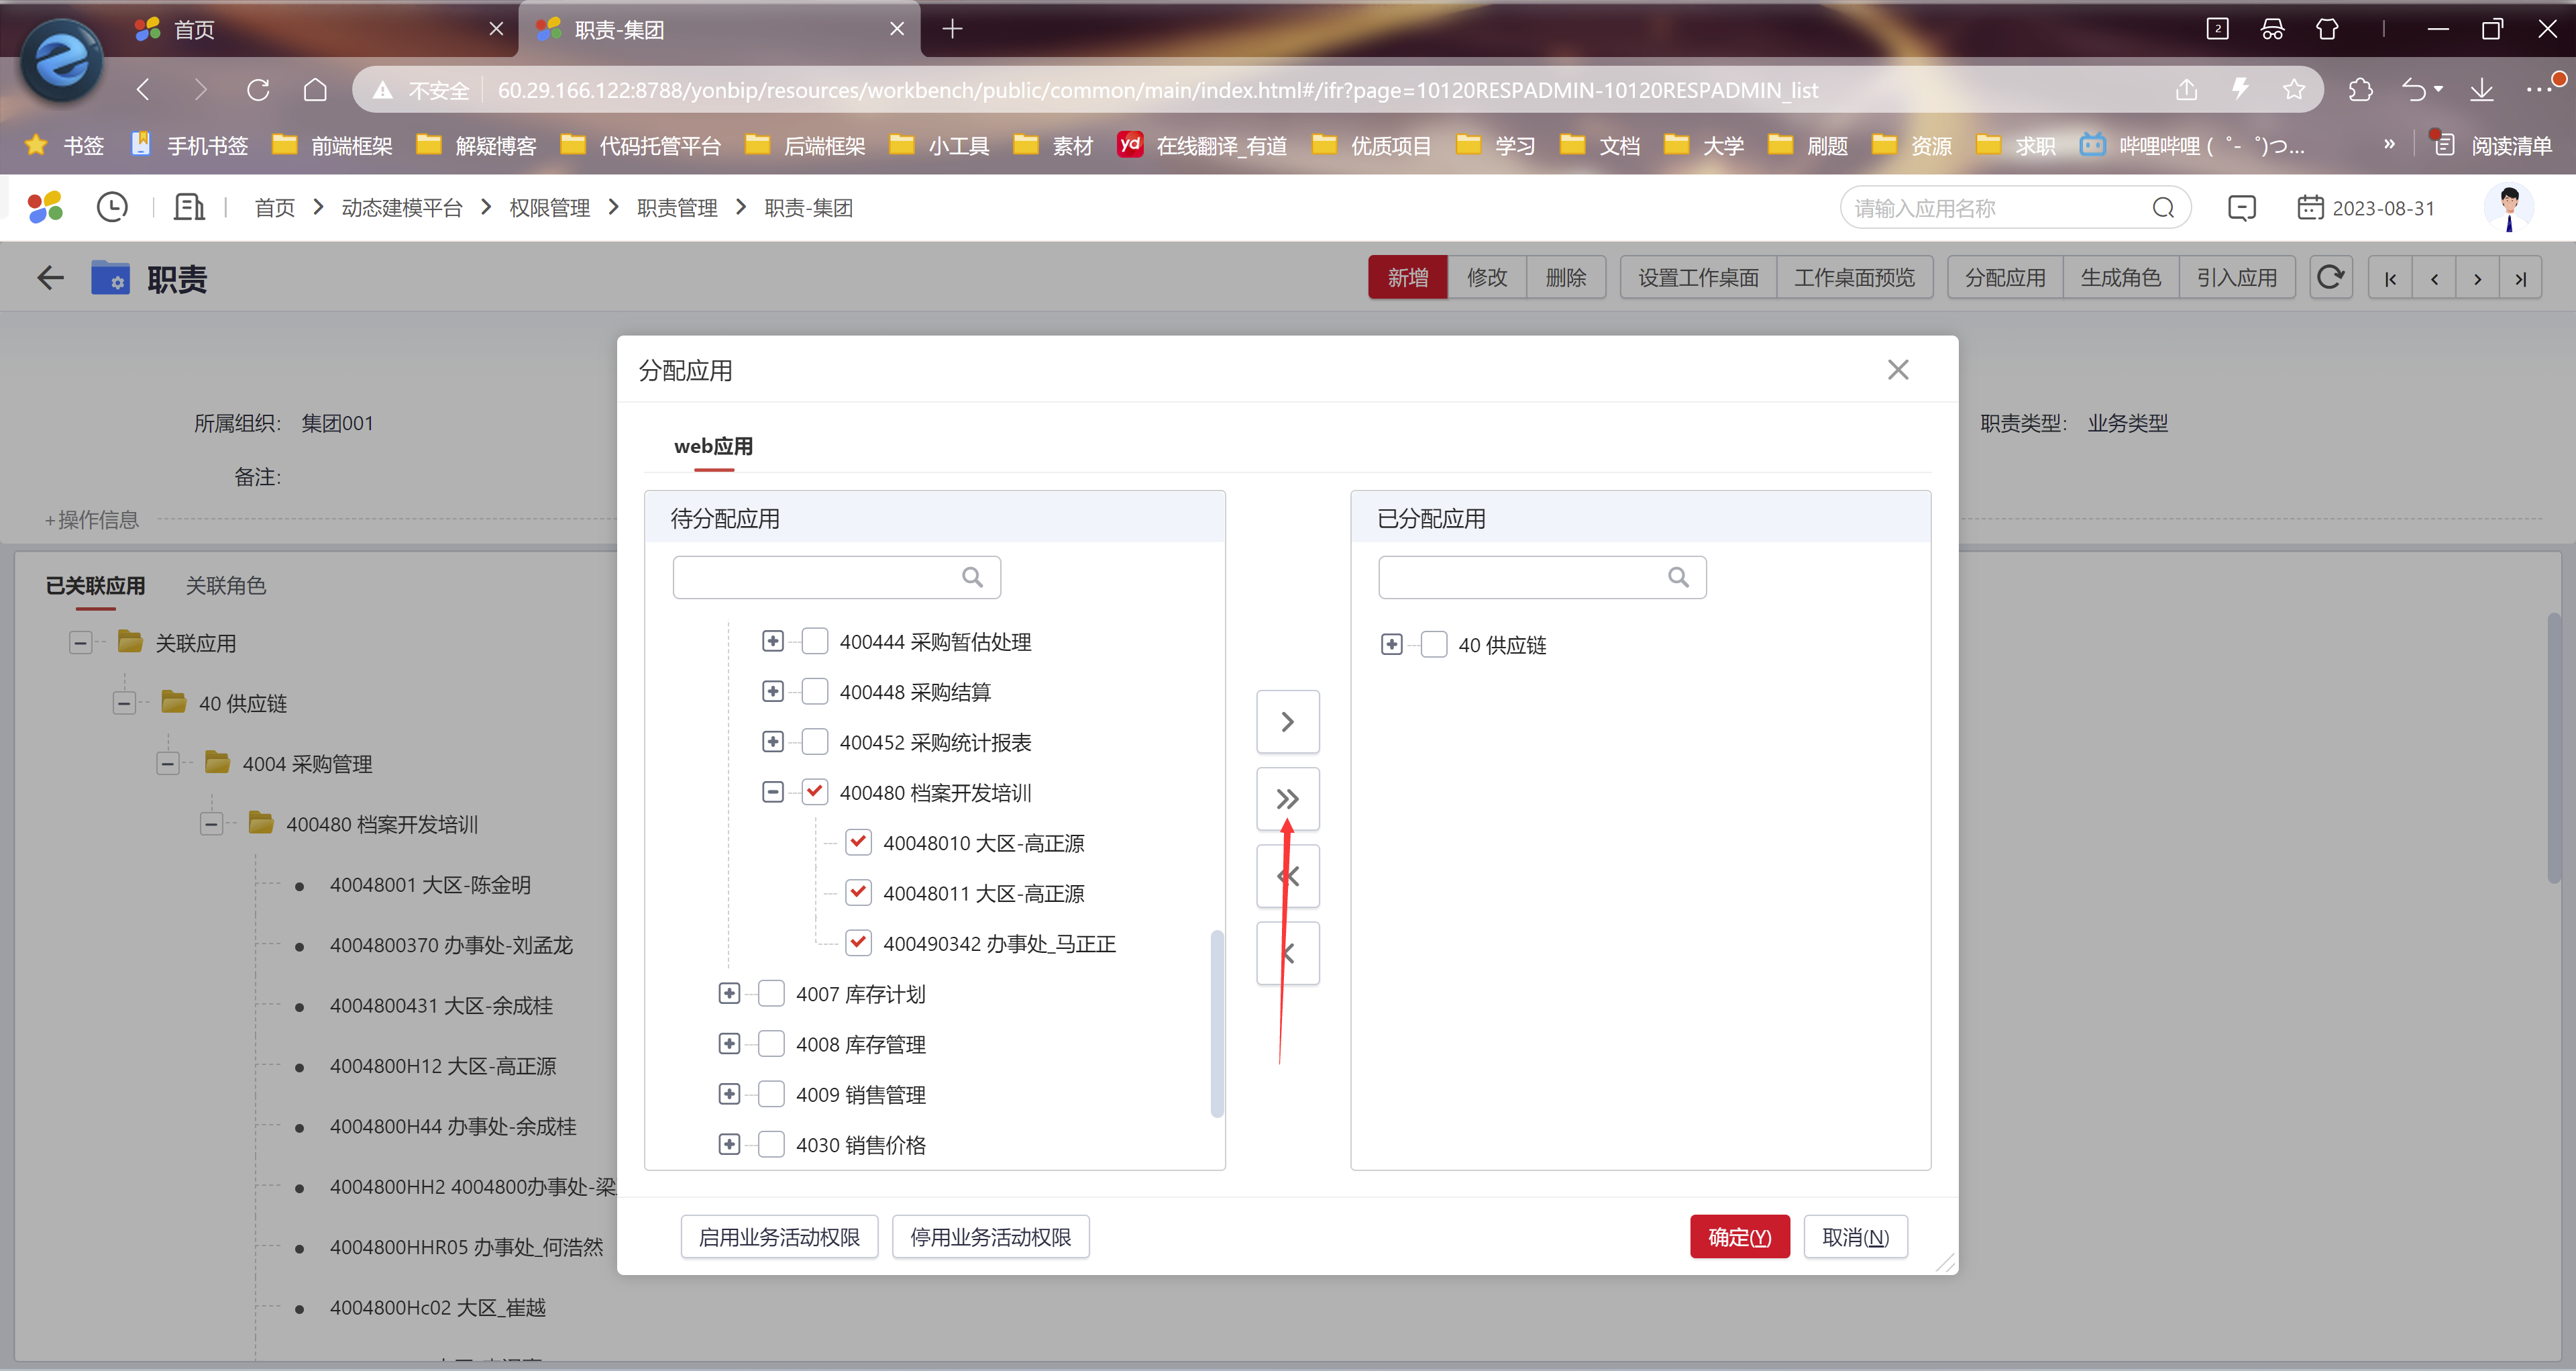Expand the 400444 采购暂估处理 node
This screenshot has width=2576, height=1371.
click(x=772, y=641)
